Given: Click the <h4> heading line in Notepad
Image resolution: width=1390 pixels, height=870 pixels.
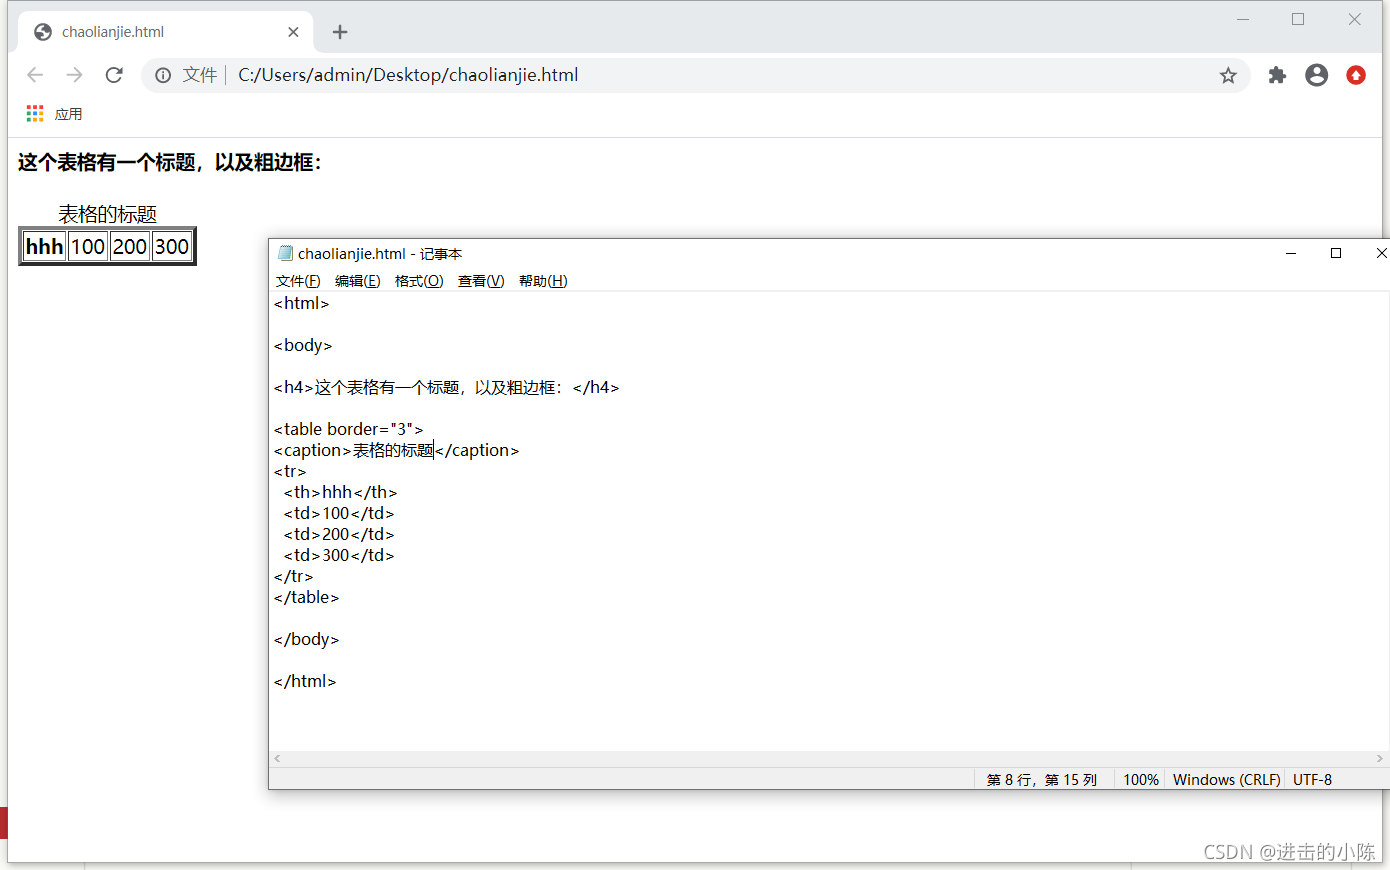Looking at the screenshot, I should click(x=446, y=387).
